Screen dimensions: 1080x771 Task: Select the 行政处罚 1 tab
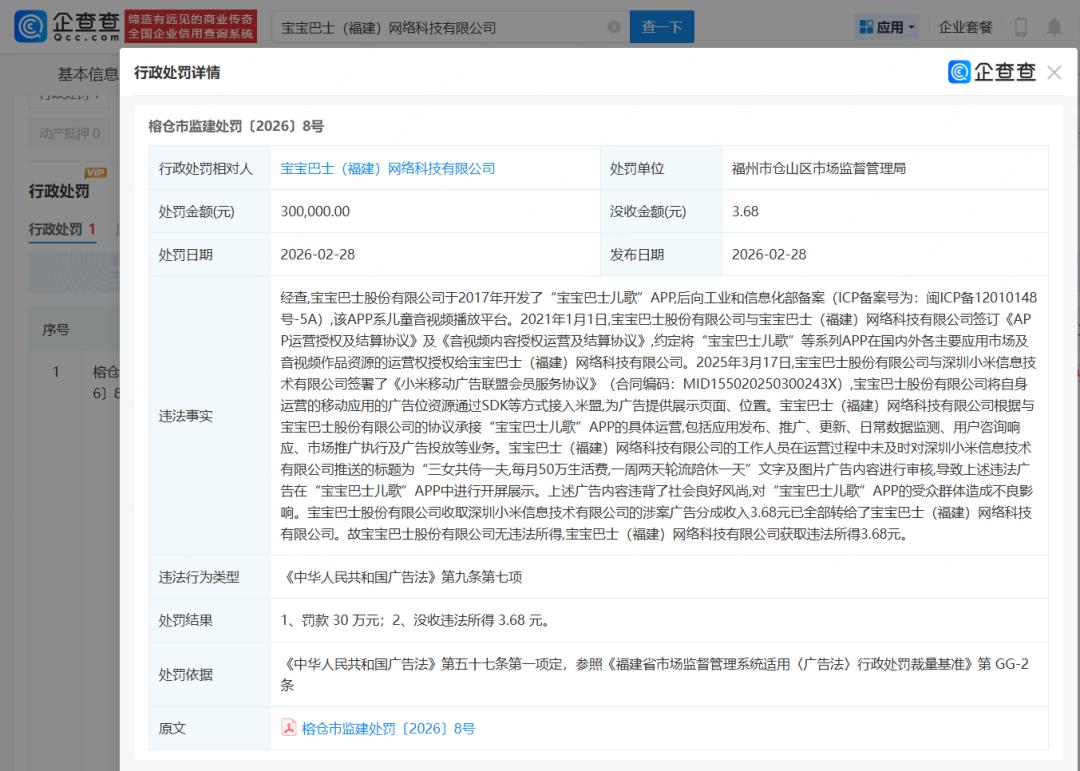coord(62,229)
